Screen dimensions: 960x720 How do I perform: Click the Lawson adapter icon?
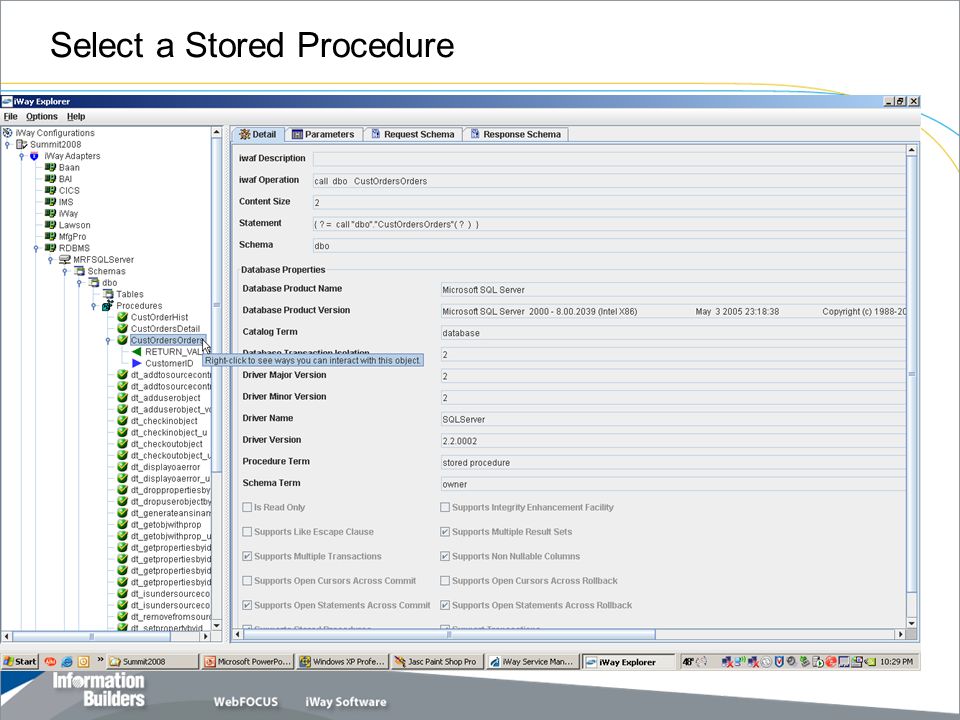point(50,225)
